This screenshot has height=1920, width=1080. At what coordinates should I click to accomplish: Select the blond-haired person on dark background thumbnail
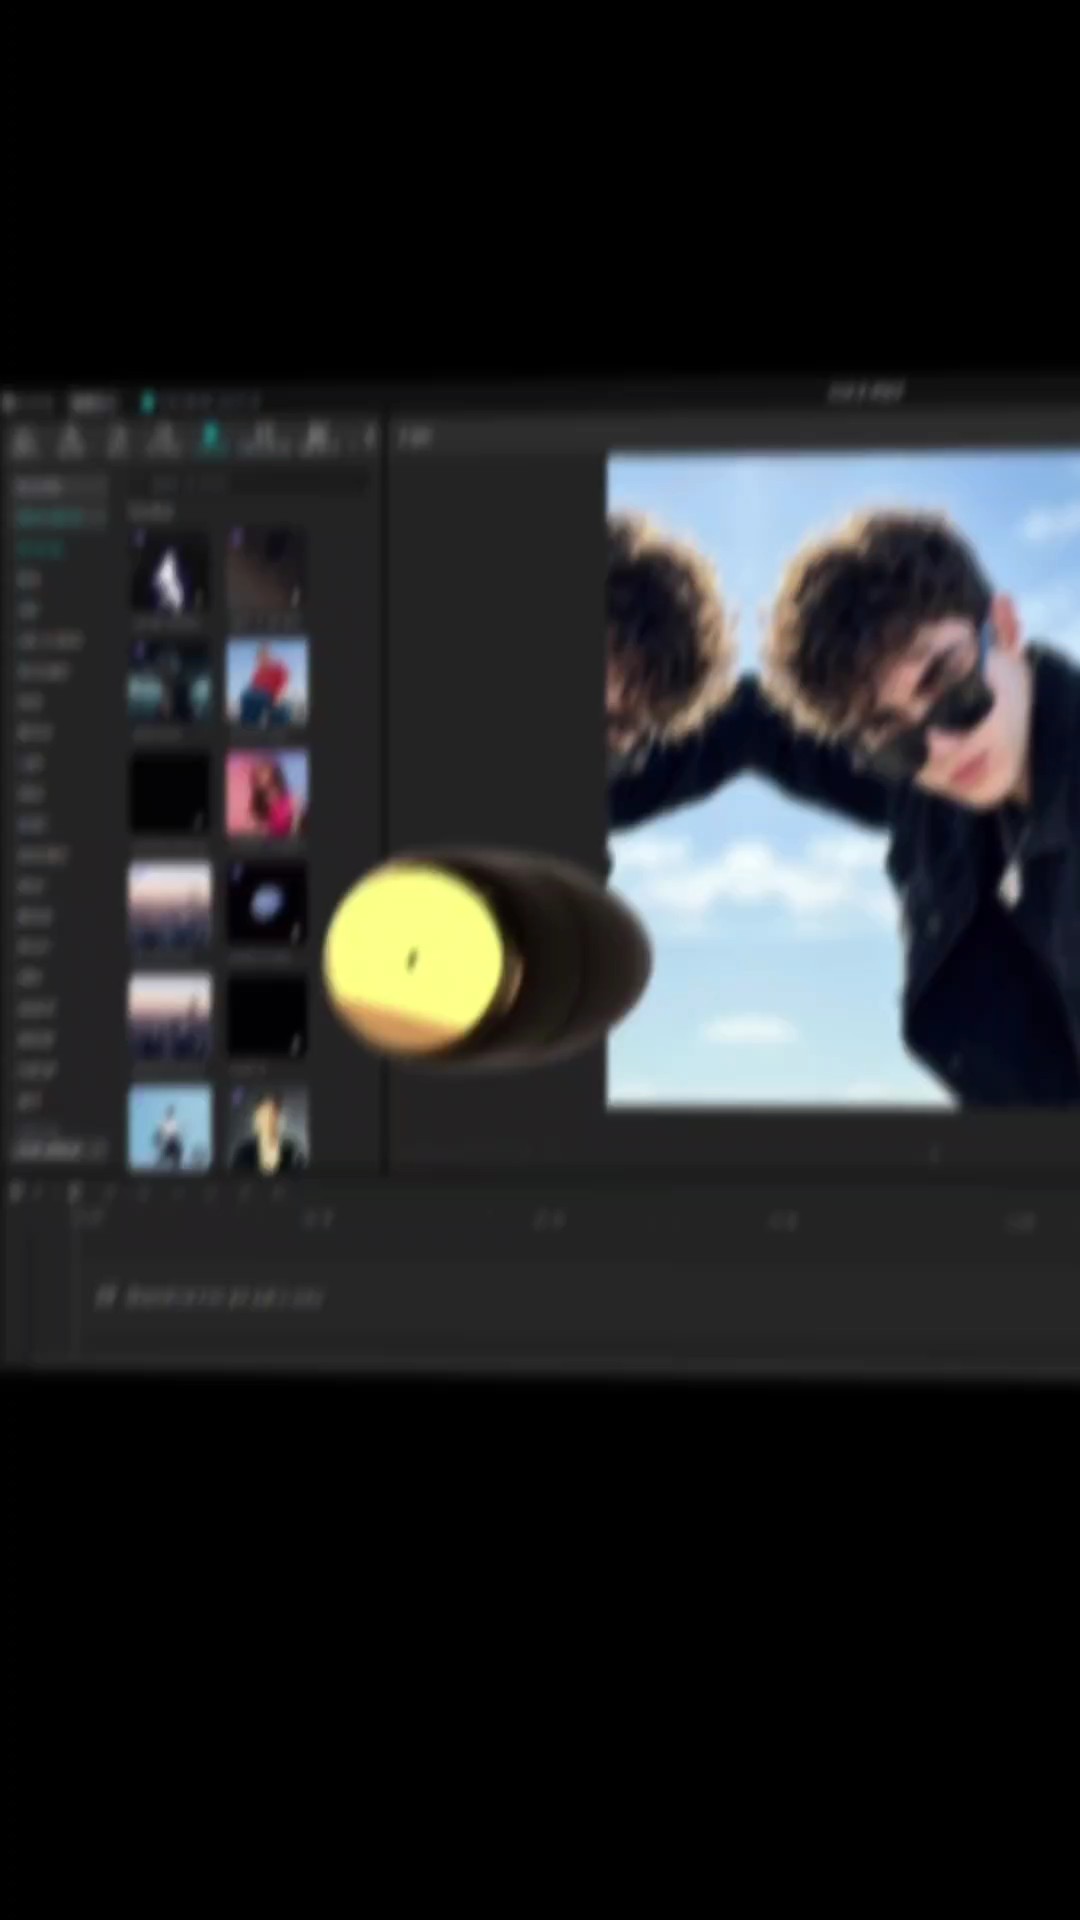(267, 1127)
